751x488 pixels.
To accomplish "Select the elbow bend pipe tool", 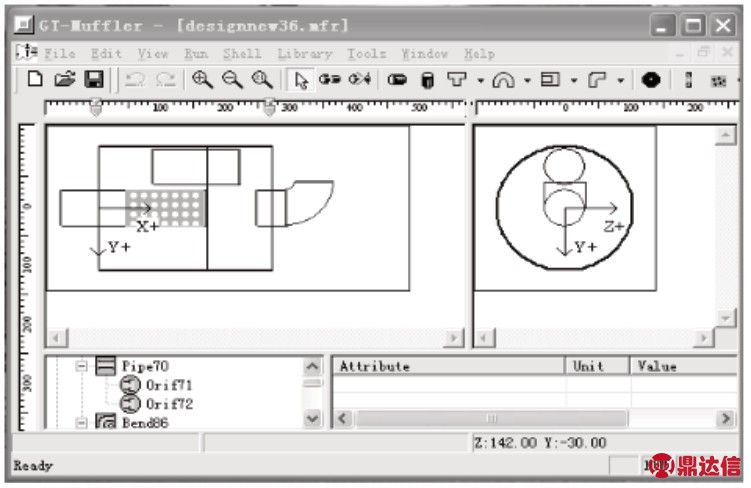I will point(596,79).
